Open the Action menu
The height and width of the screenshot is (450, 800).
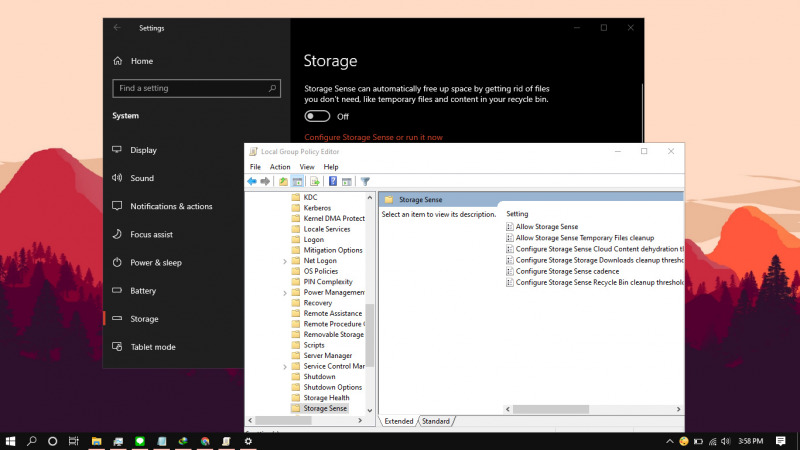280,167
